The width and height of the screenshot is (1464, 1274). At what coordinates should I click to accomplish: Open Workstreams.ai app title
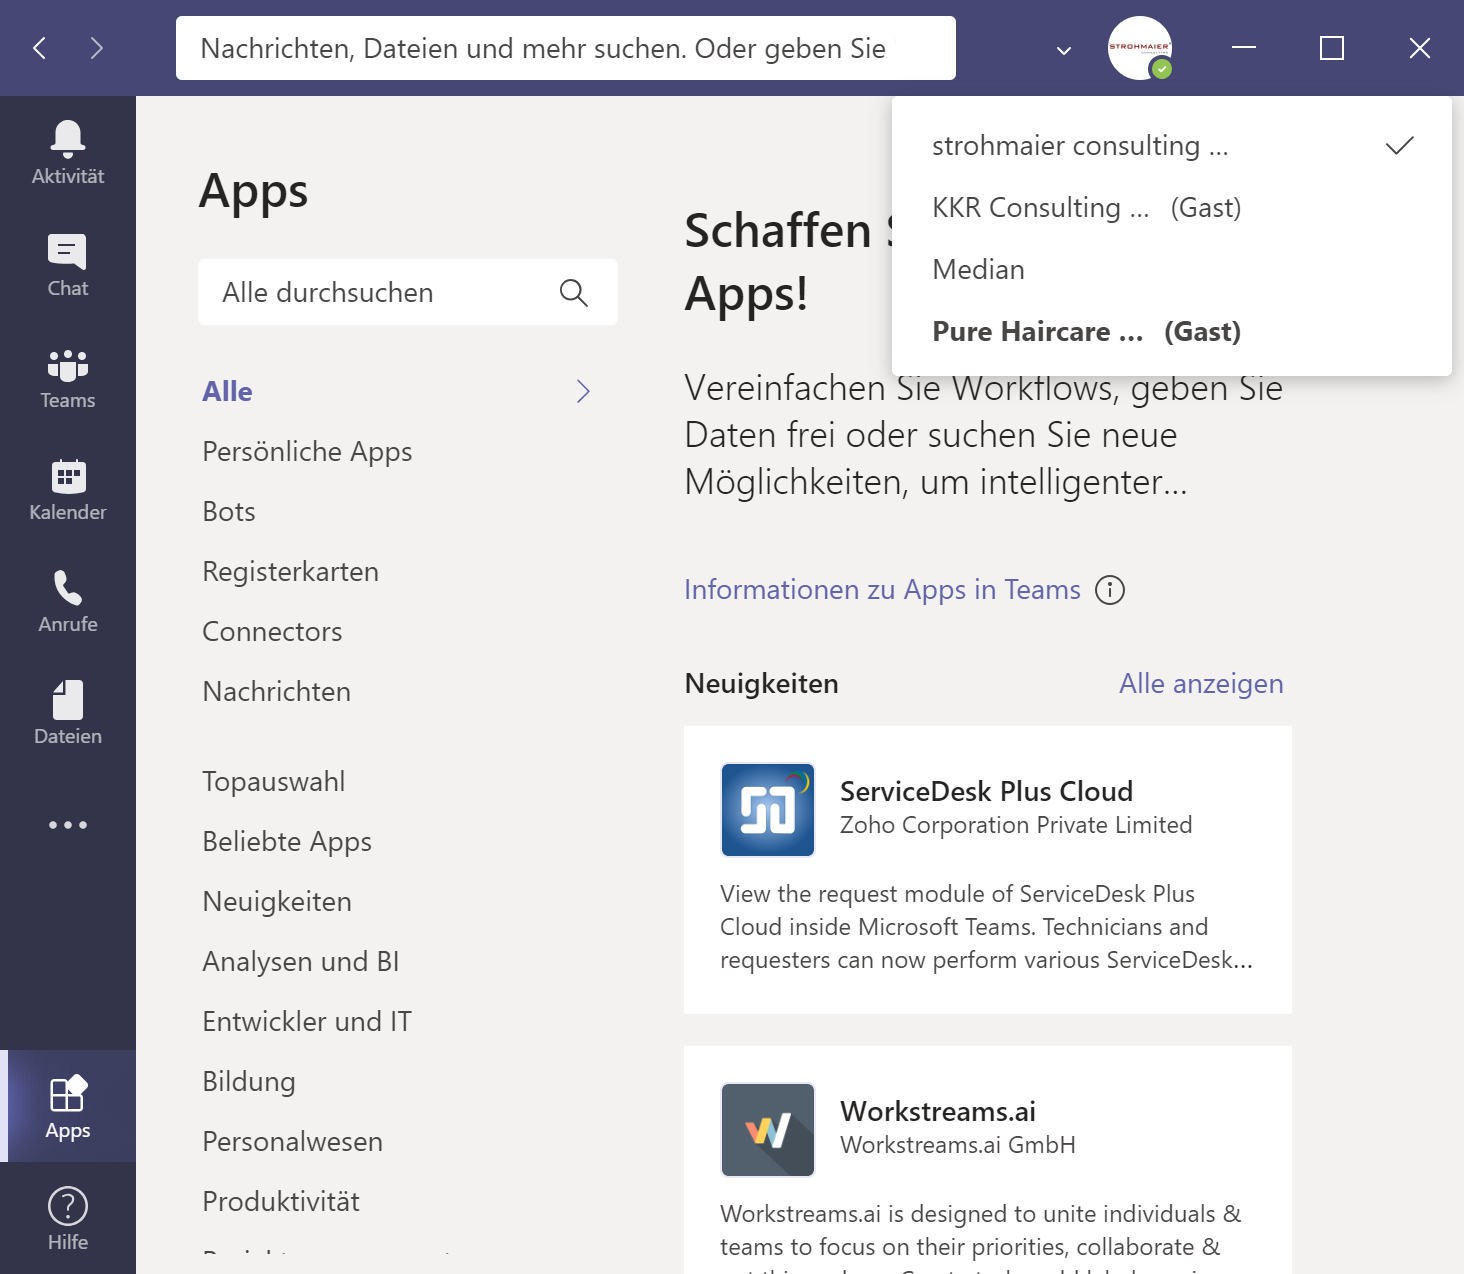point(938,1112)
